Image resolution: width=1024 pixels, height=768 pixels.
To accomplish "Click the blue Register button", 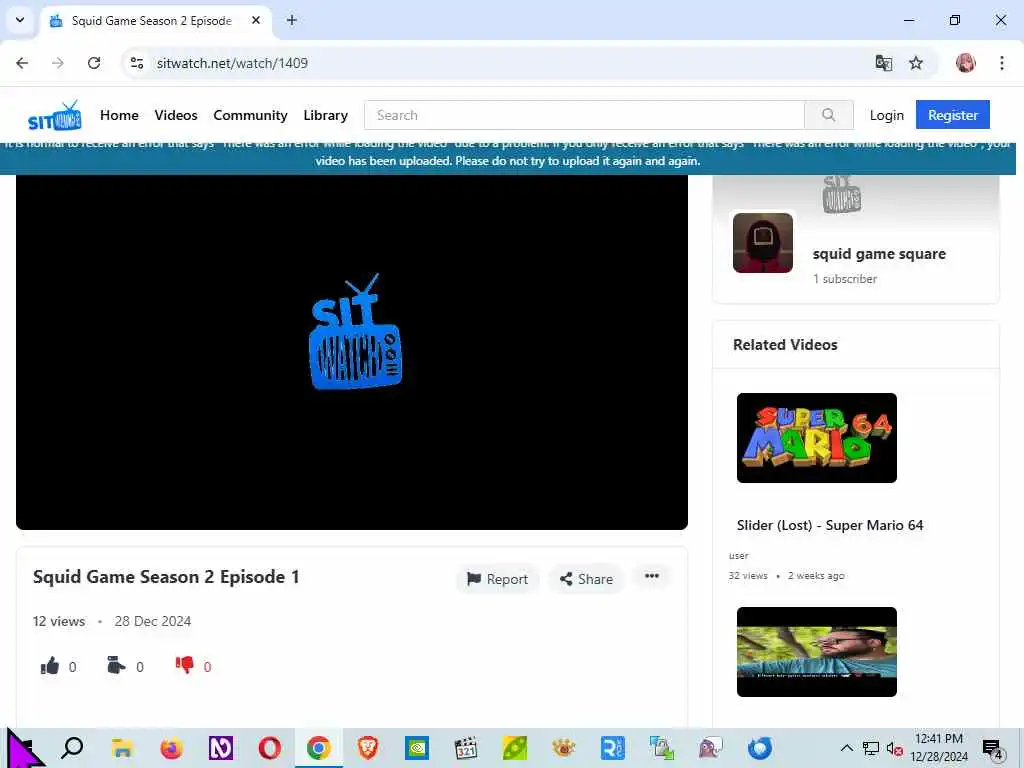I will tap(953, 115).
